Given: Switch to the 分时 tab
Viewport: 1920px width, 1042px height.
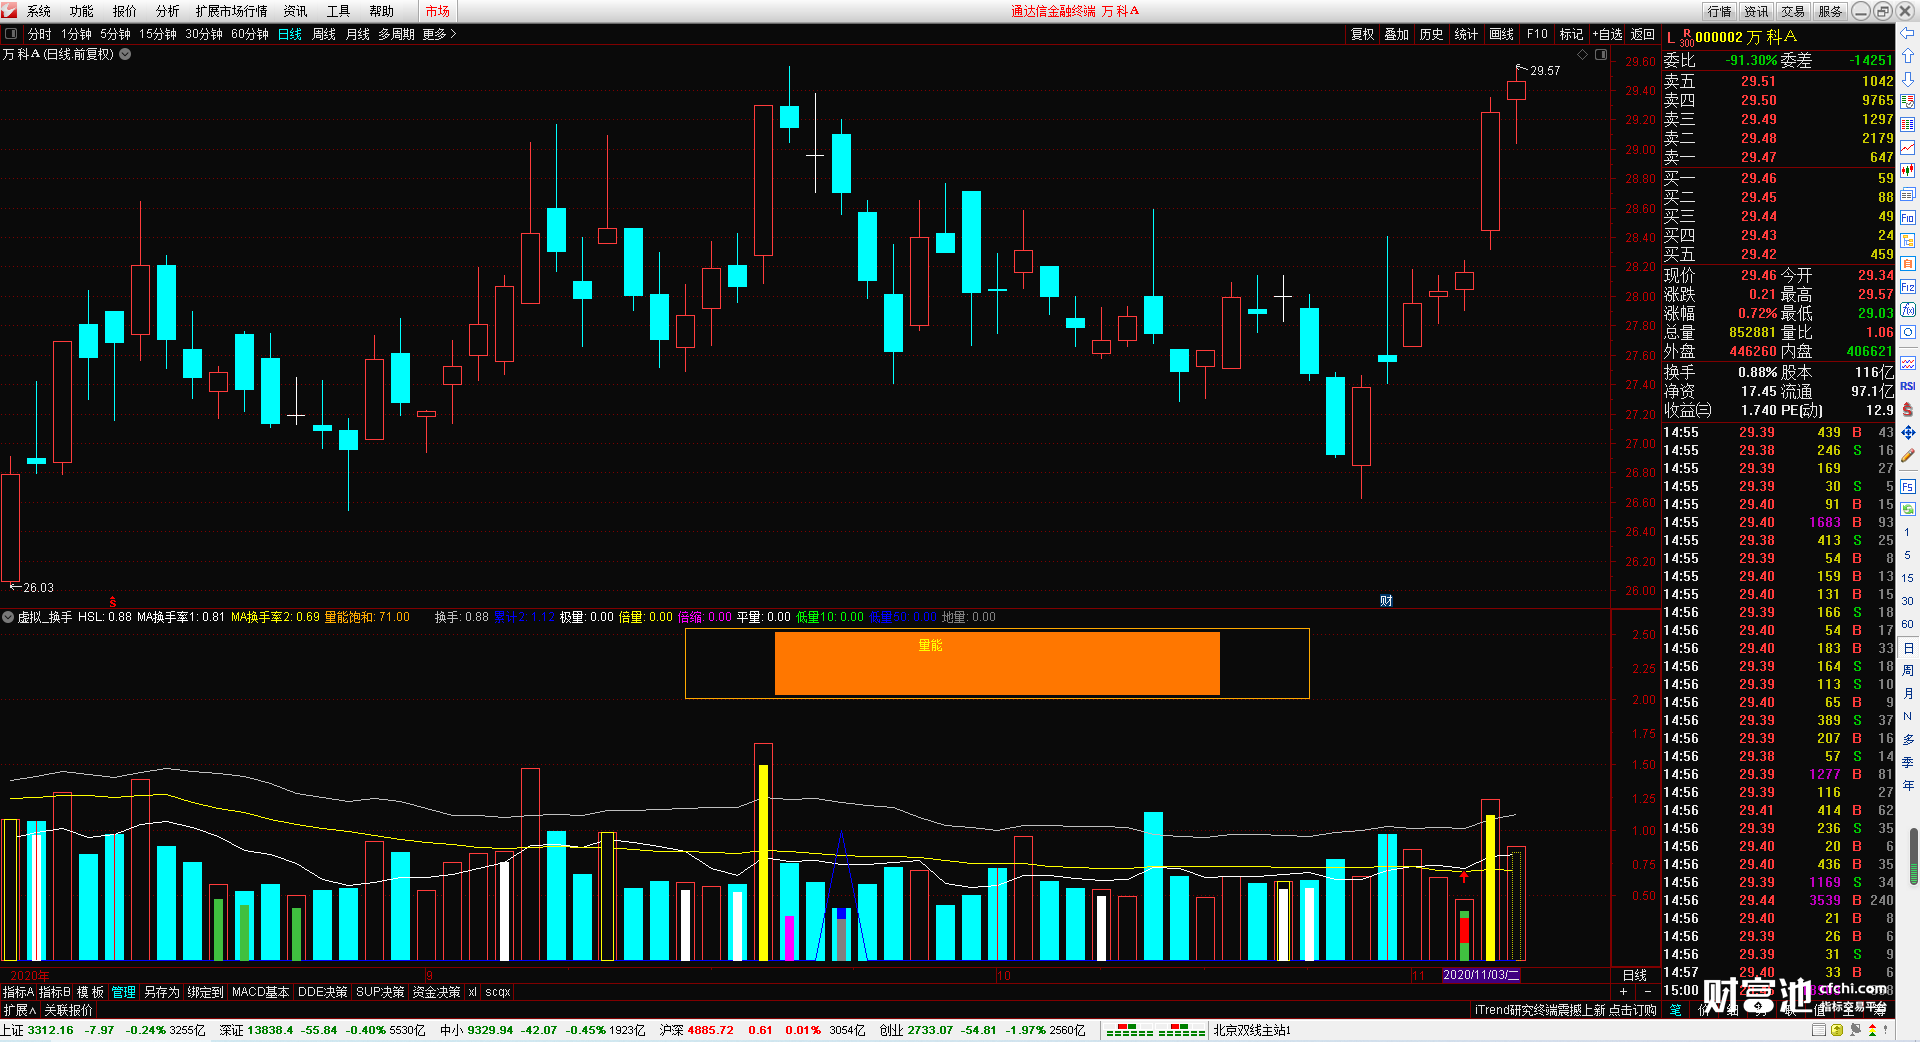Looking at the screenshot, I should [x=40, y=34].
